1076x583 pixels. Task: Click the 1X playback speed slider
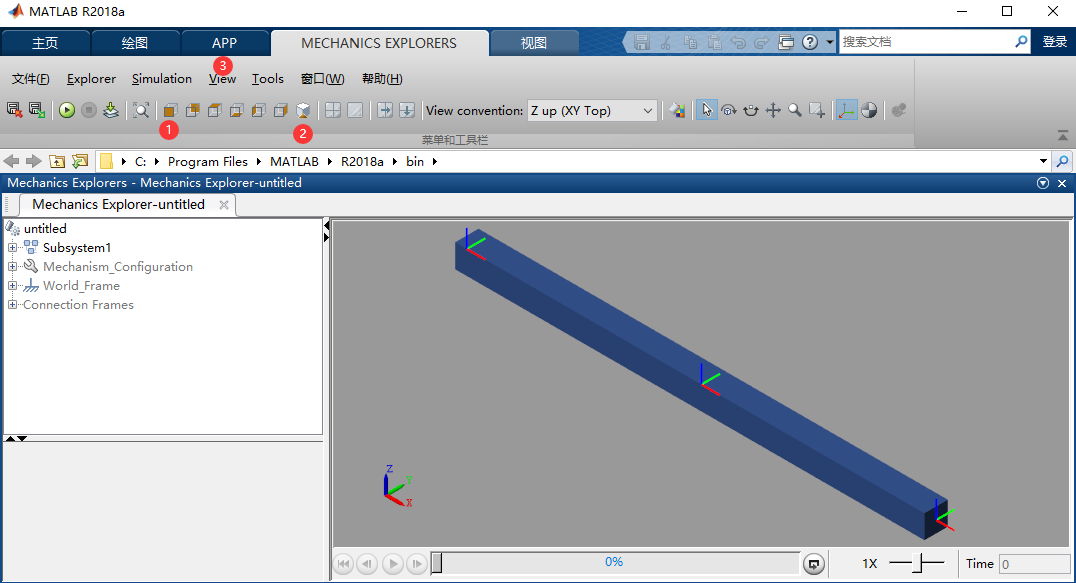point(917,563)
